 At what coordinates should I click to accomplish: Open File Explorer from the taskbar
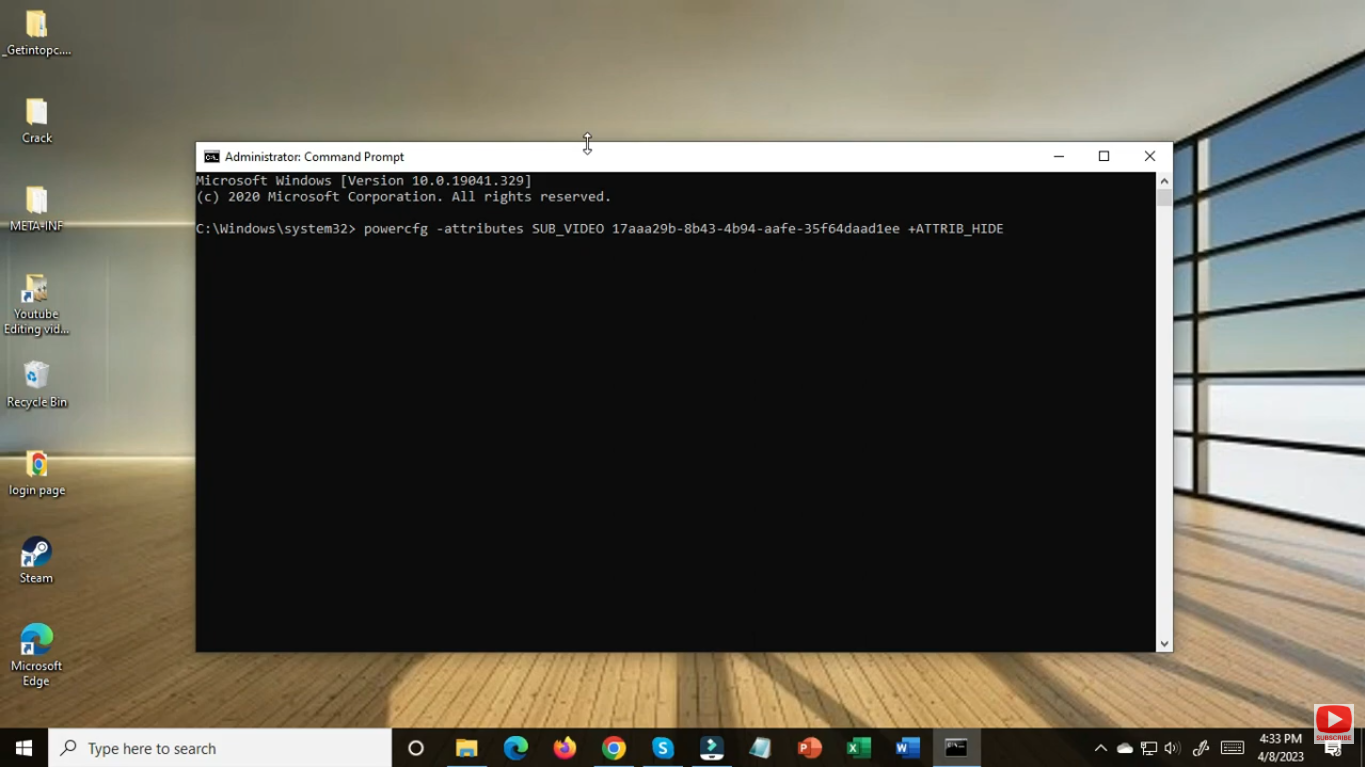click(465, 748)
